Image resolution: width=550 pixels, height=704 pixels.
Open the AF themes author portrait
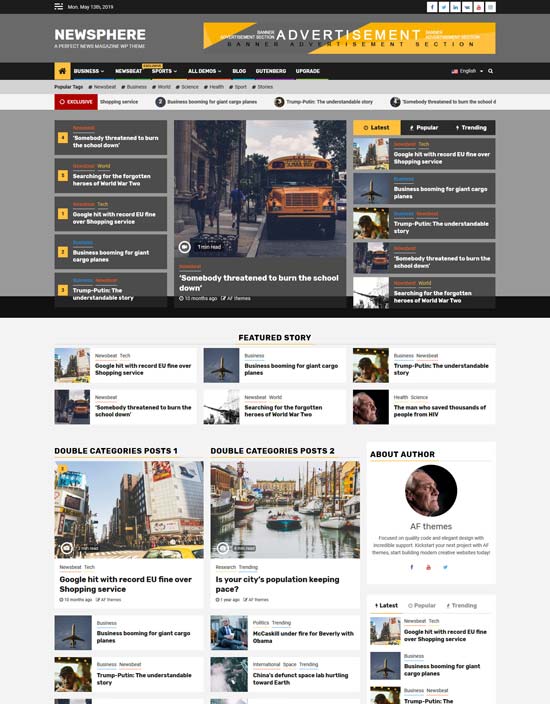(431, 491)
